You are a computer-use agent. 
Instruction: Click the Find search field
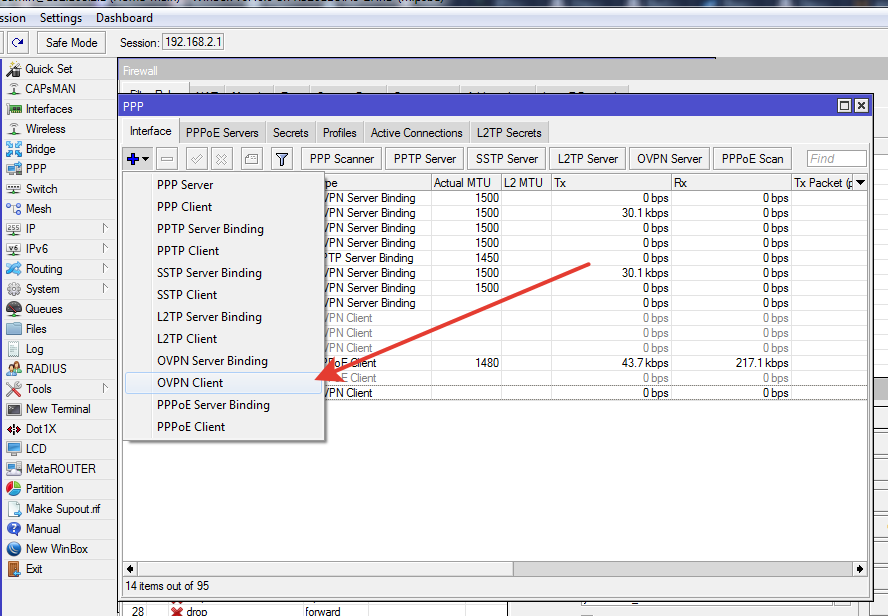(836, 159)
